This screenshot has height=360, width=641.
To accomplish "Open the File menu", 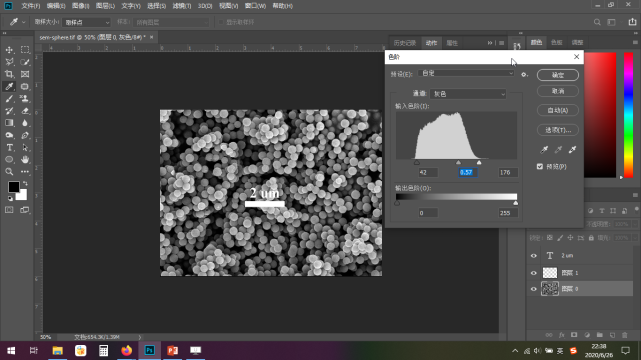I will (31, 6).
